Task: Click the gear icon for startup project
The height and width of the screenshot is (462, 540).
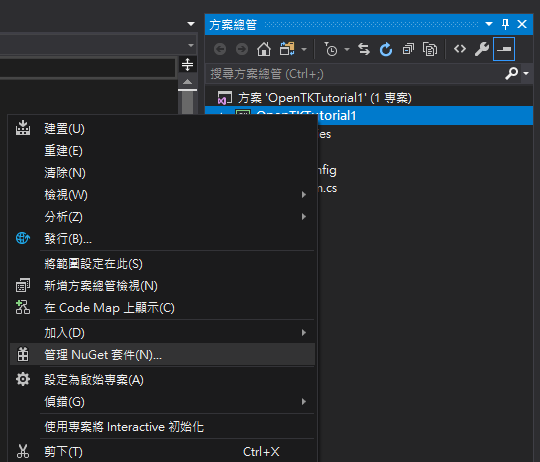Action: tap(23, 379)
